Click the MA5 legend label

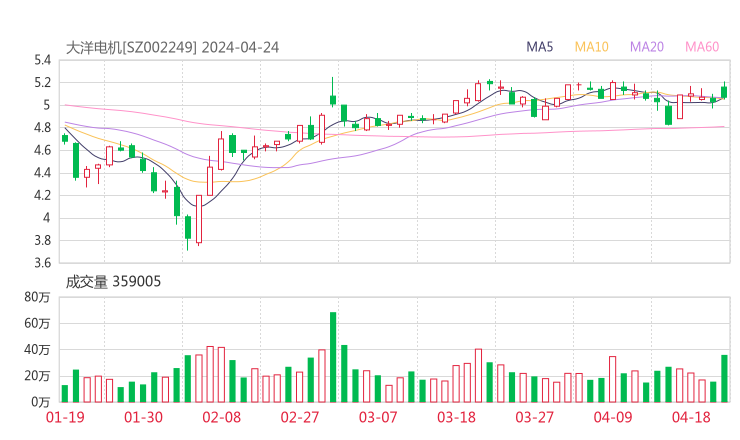pos(539,47)
